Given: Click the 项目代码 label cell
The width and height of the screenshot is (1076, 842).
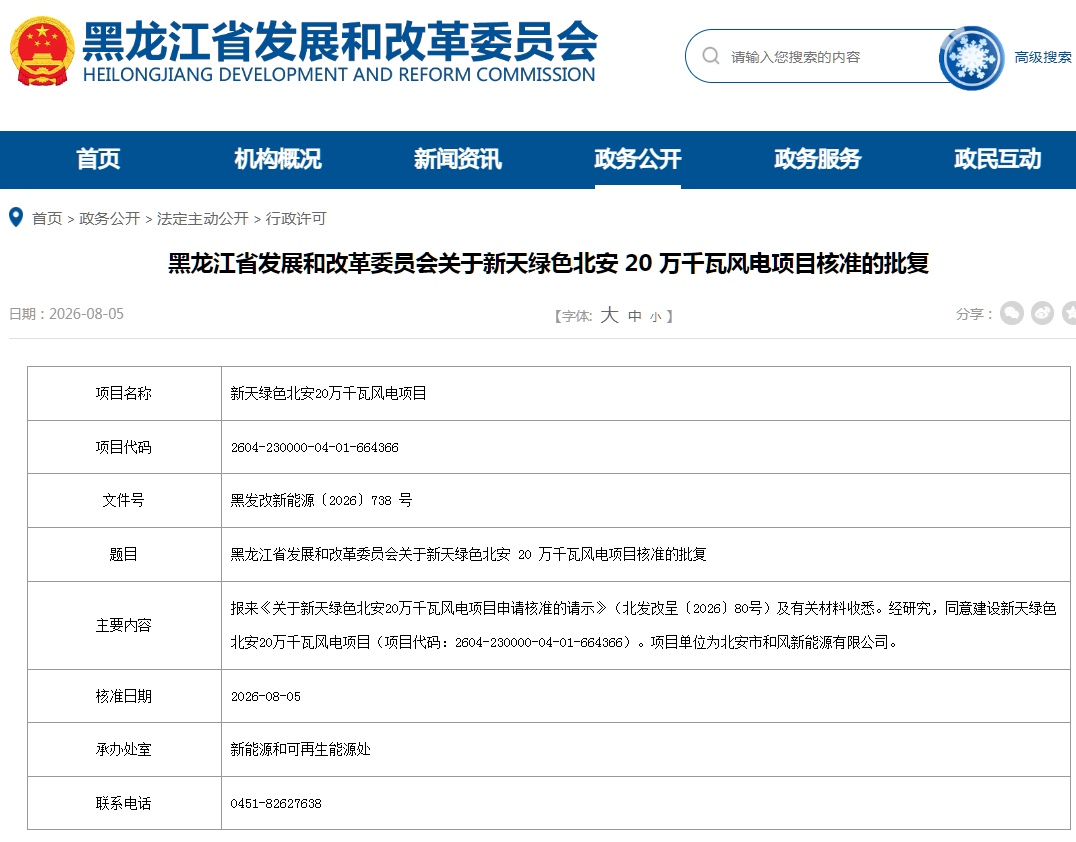Looking at the screenshot, I should (x=124, y=447).
